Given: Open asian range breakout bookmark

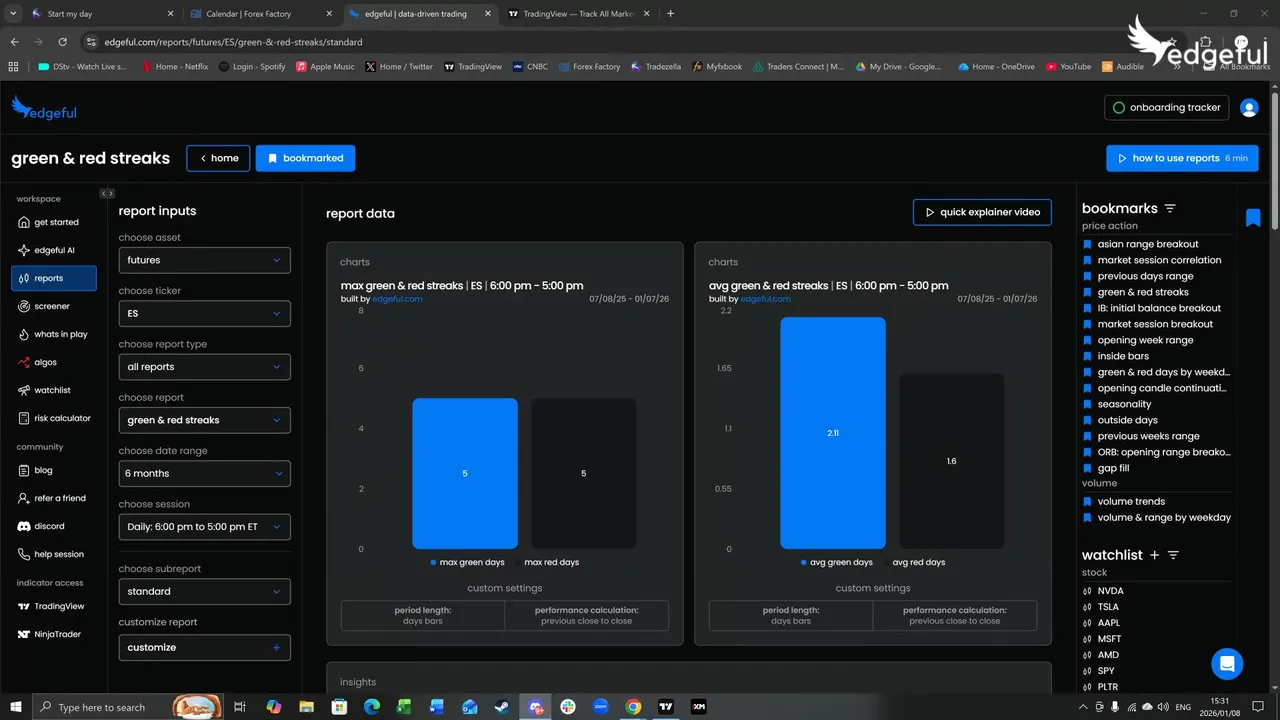Looking at the screenshot, I should 1148,244.
